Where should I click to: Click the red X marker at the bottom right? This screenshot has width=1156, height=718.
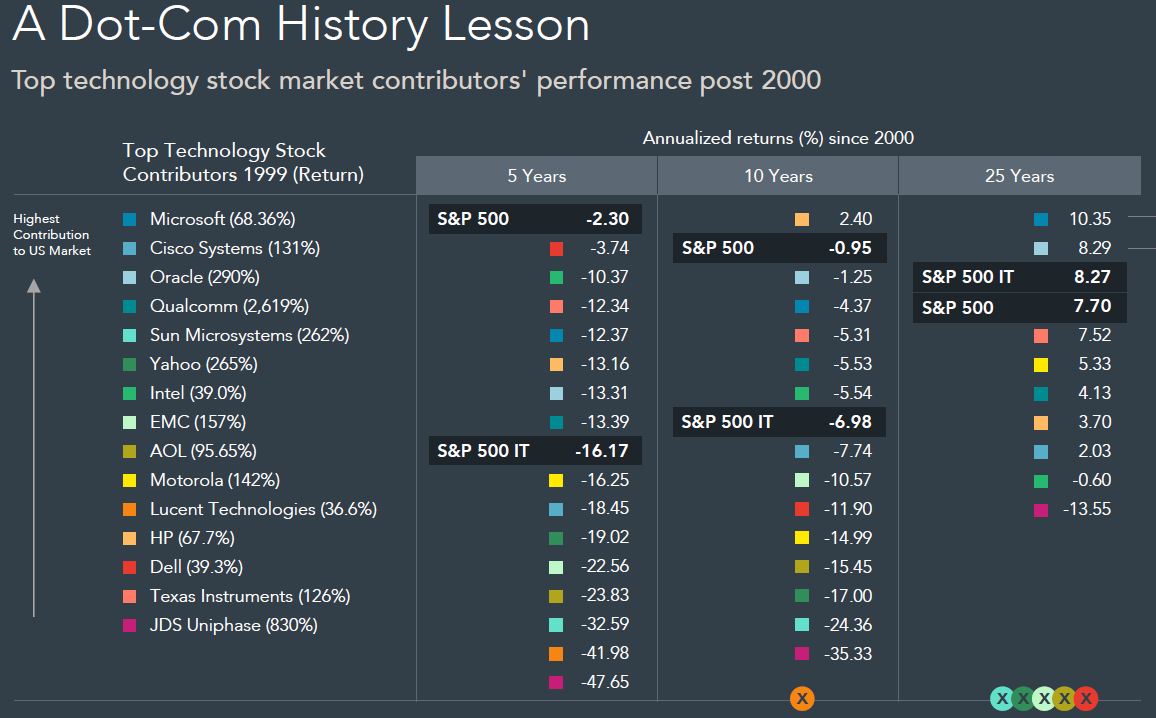(x=1086, y=698)
